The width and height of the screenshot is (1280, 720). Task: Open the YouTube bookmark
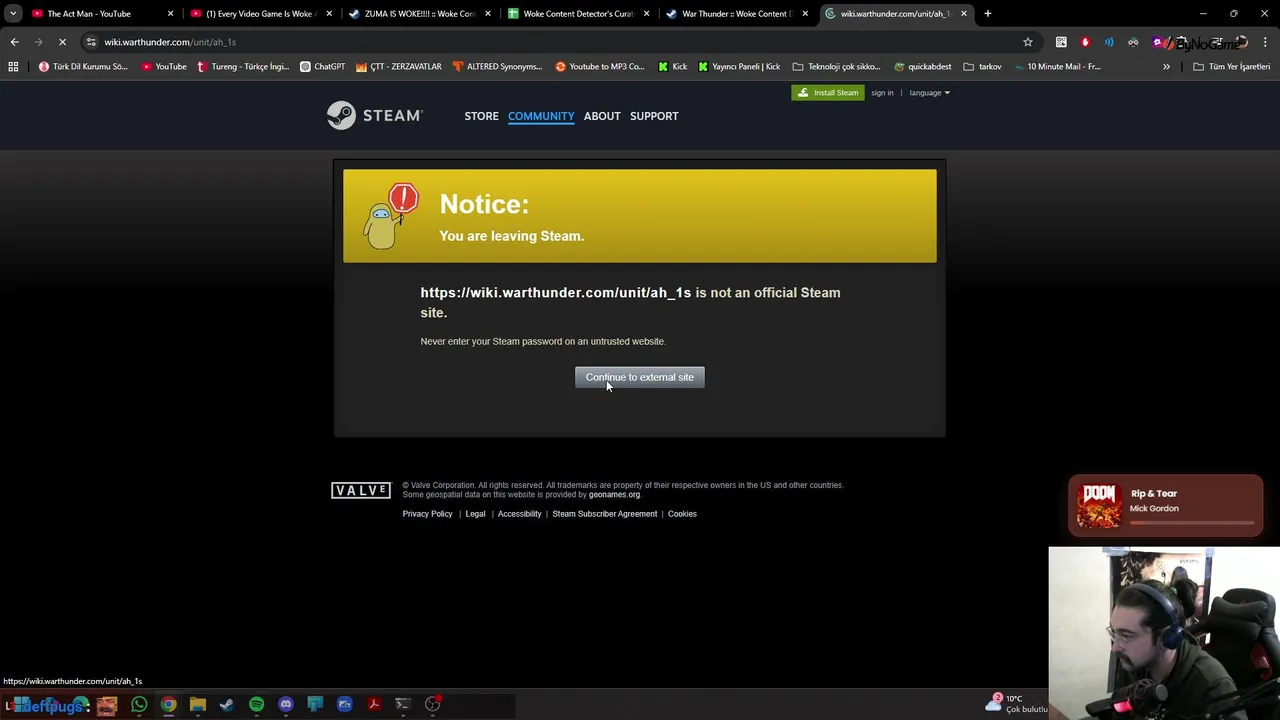[x=164, y=67]
